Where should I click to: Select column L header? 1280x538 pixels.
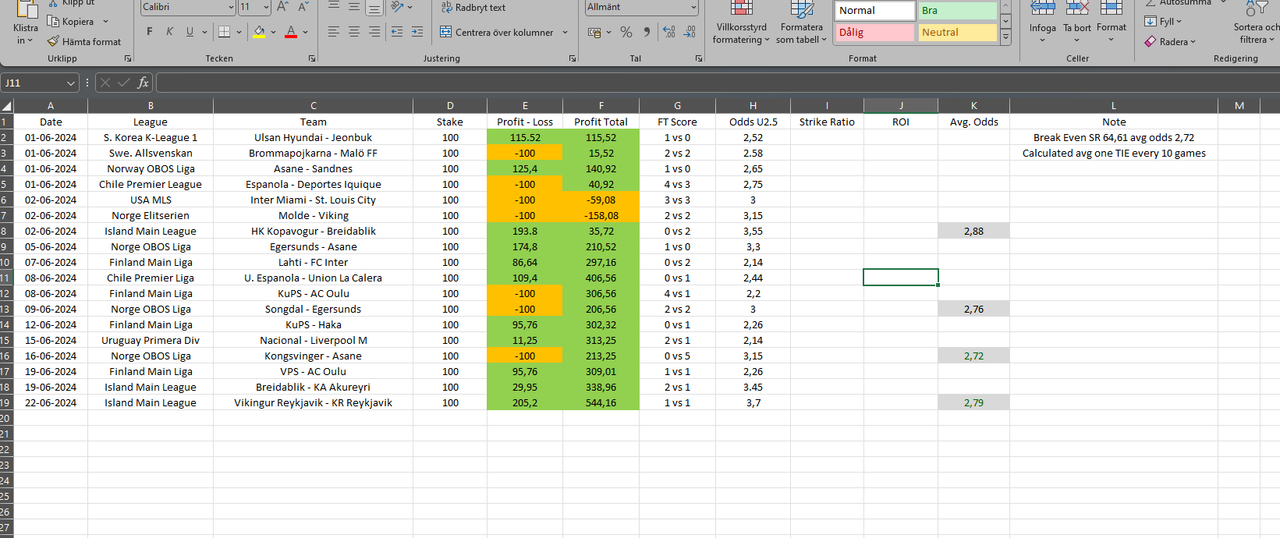coord(1113,106)
